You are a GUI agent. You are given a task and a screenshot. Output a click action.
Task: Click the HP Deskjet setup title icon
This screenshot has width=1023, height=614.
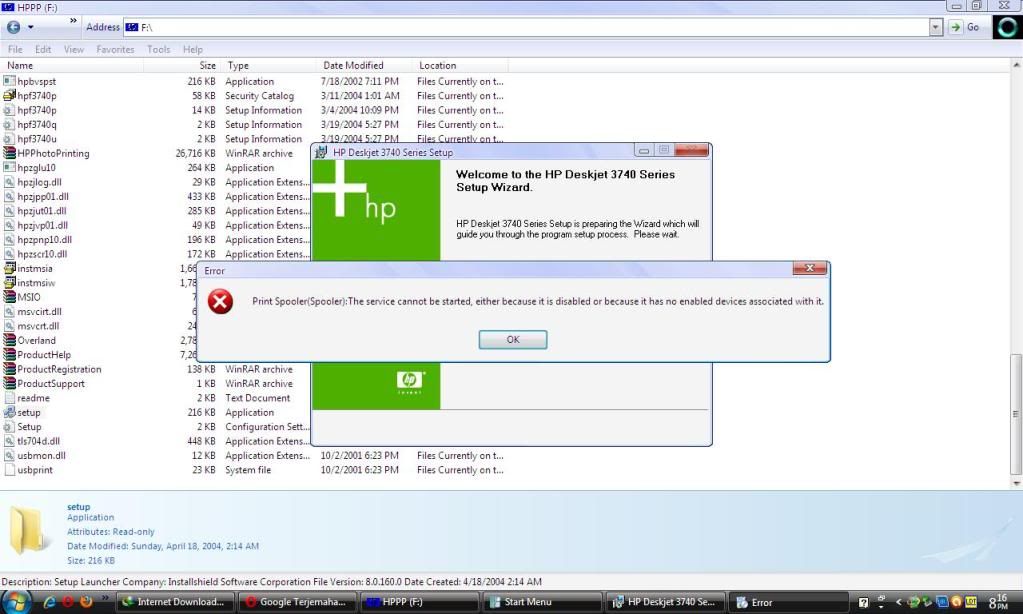point(321,152)
